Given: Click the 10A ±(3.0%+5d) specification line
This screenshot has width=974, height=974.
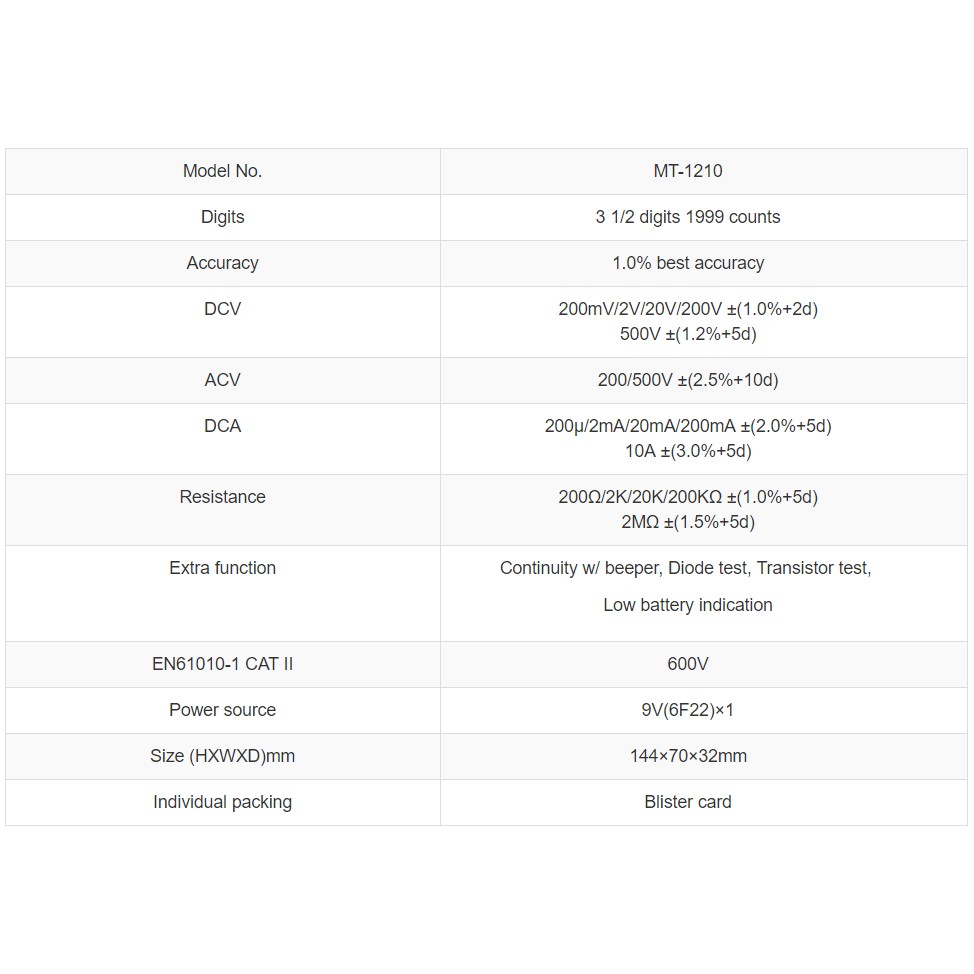Looking at the screenshot, I should click(x=688, y=451).
